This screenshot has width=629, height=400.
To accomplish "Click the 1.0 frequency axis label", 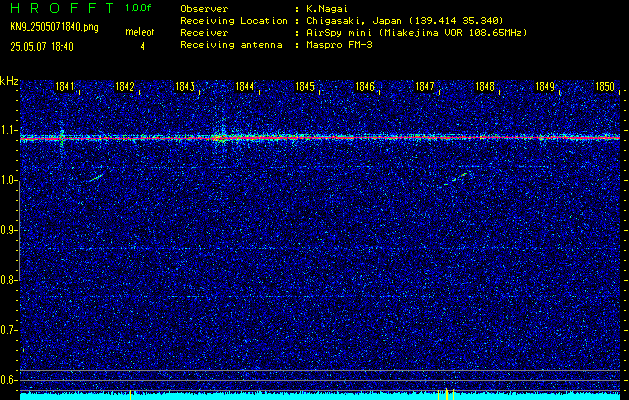I will click(8, 181).
